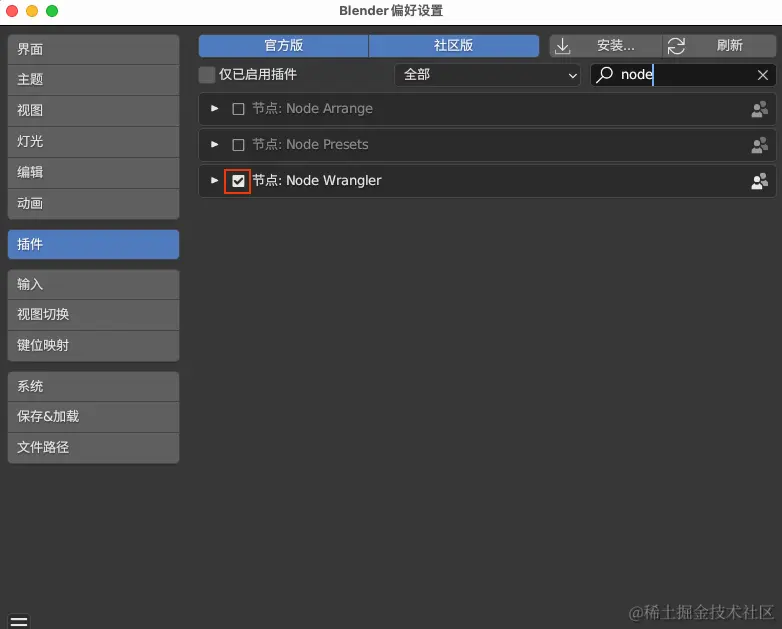Open the 系统 (System) preferences section
Screen dimensions: 782x629
point(93,386)
